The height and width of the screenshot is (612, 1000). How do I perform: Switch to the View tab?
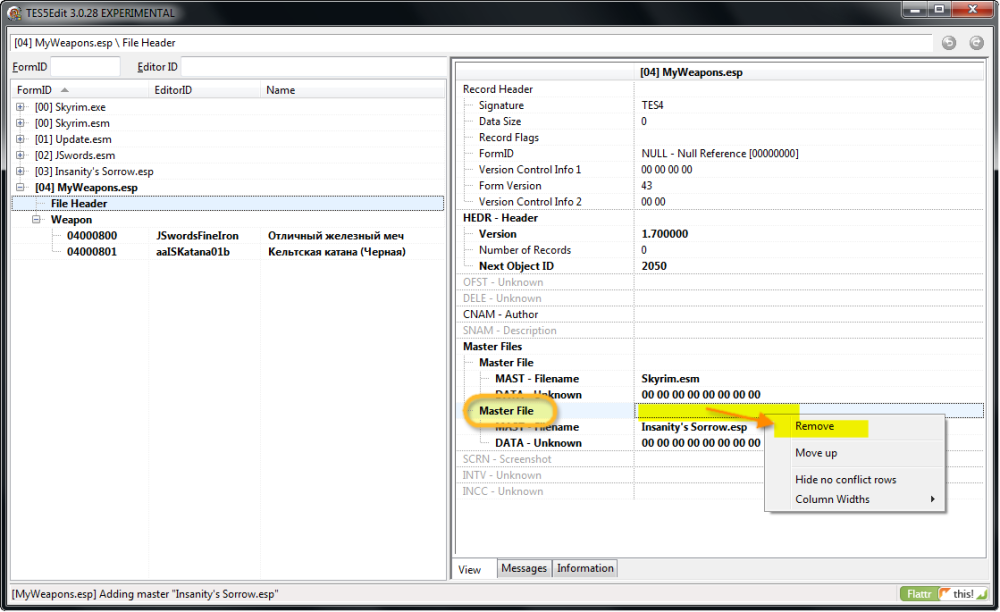coord(469,570)
